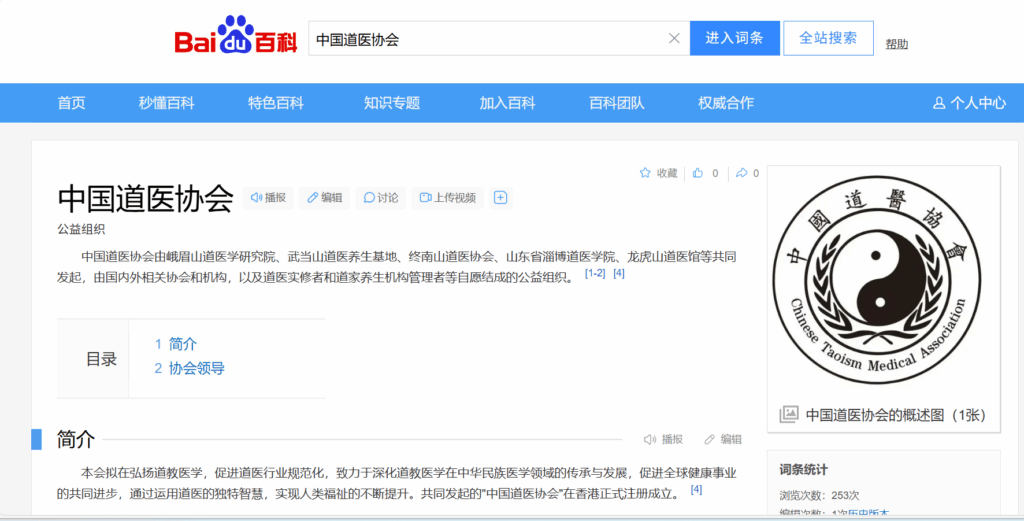Jump to 1 简介 in contents
Image resolution: width=1024 pixels, height=521 pixels.
176,344
